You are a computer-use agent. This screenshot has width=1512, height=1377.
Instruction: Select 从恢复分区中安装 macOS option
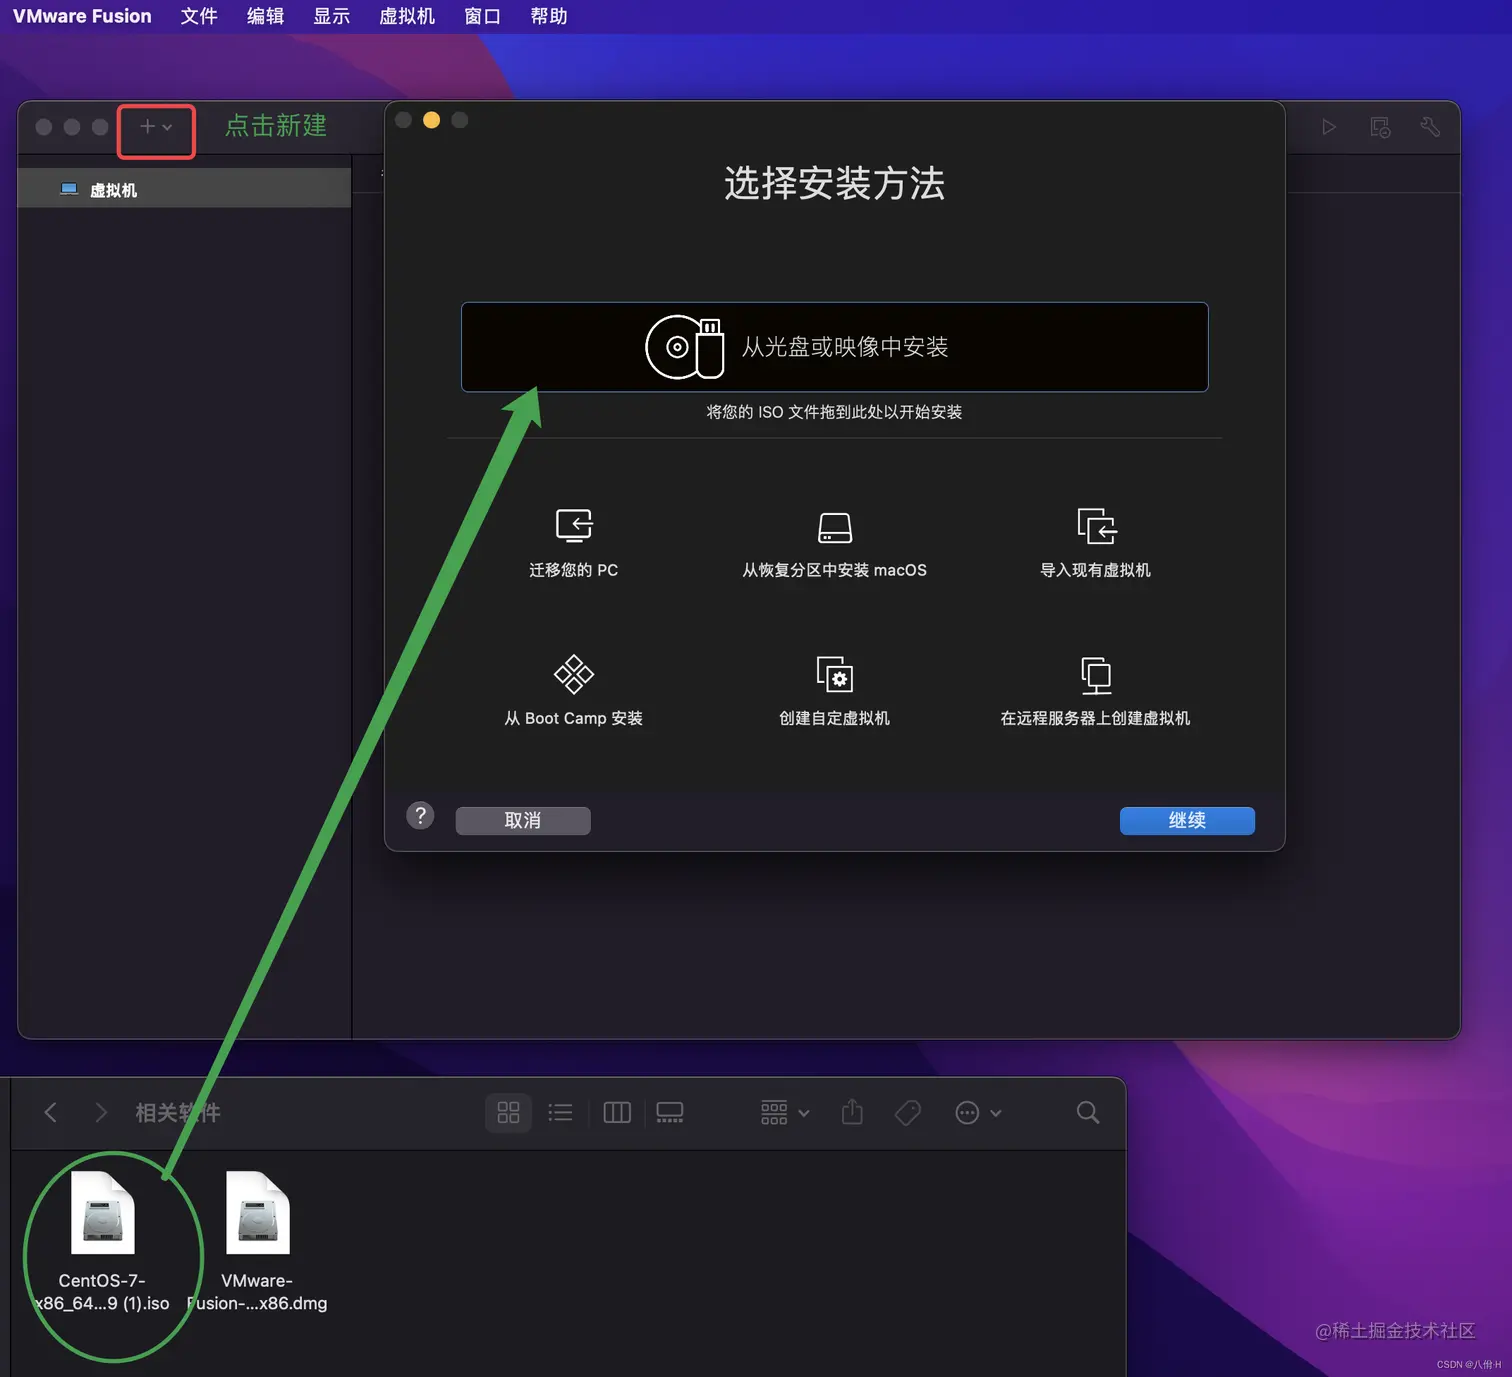pos(834,543)
